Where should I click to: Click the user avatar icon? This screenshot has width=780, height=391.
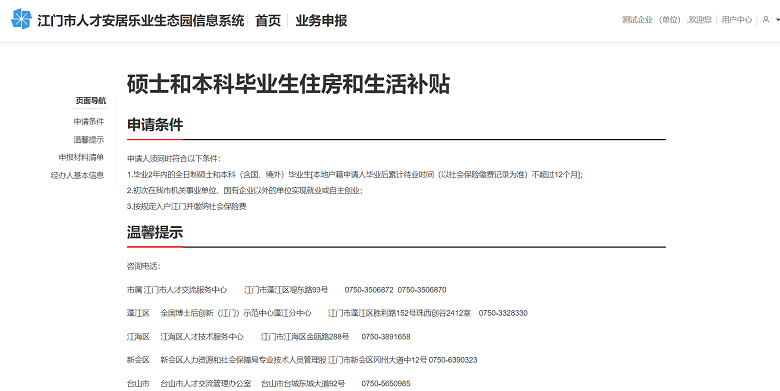pos(766,20)
